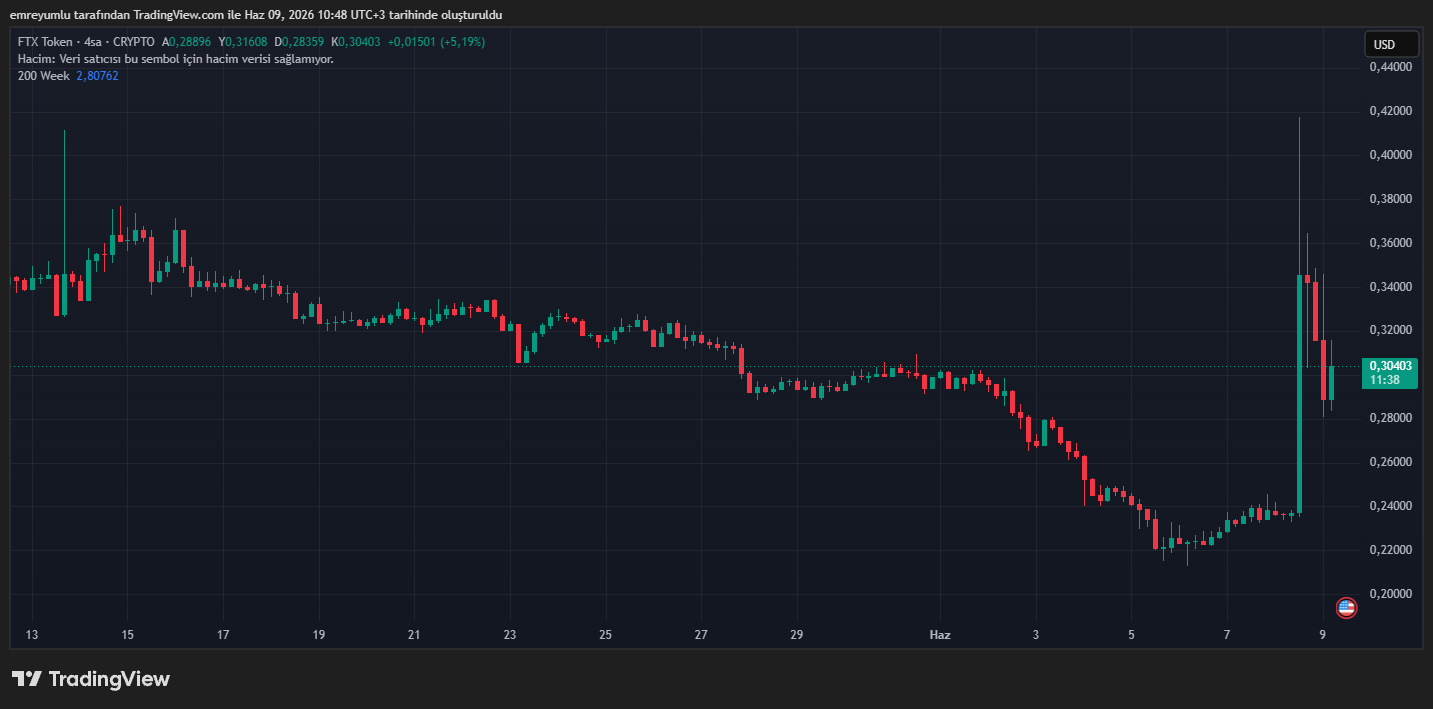Click the change value +0,01501 (+5,19%)
Screen dimensions: 1433x709
pos(436,42)
